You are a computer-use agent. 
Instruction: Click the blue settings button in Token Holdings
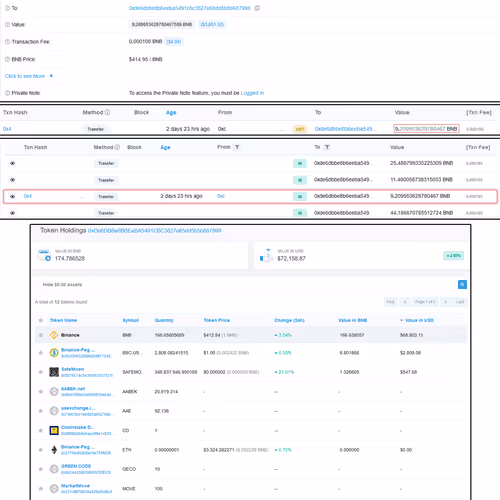point(462,284)
